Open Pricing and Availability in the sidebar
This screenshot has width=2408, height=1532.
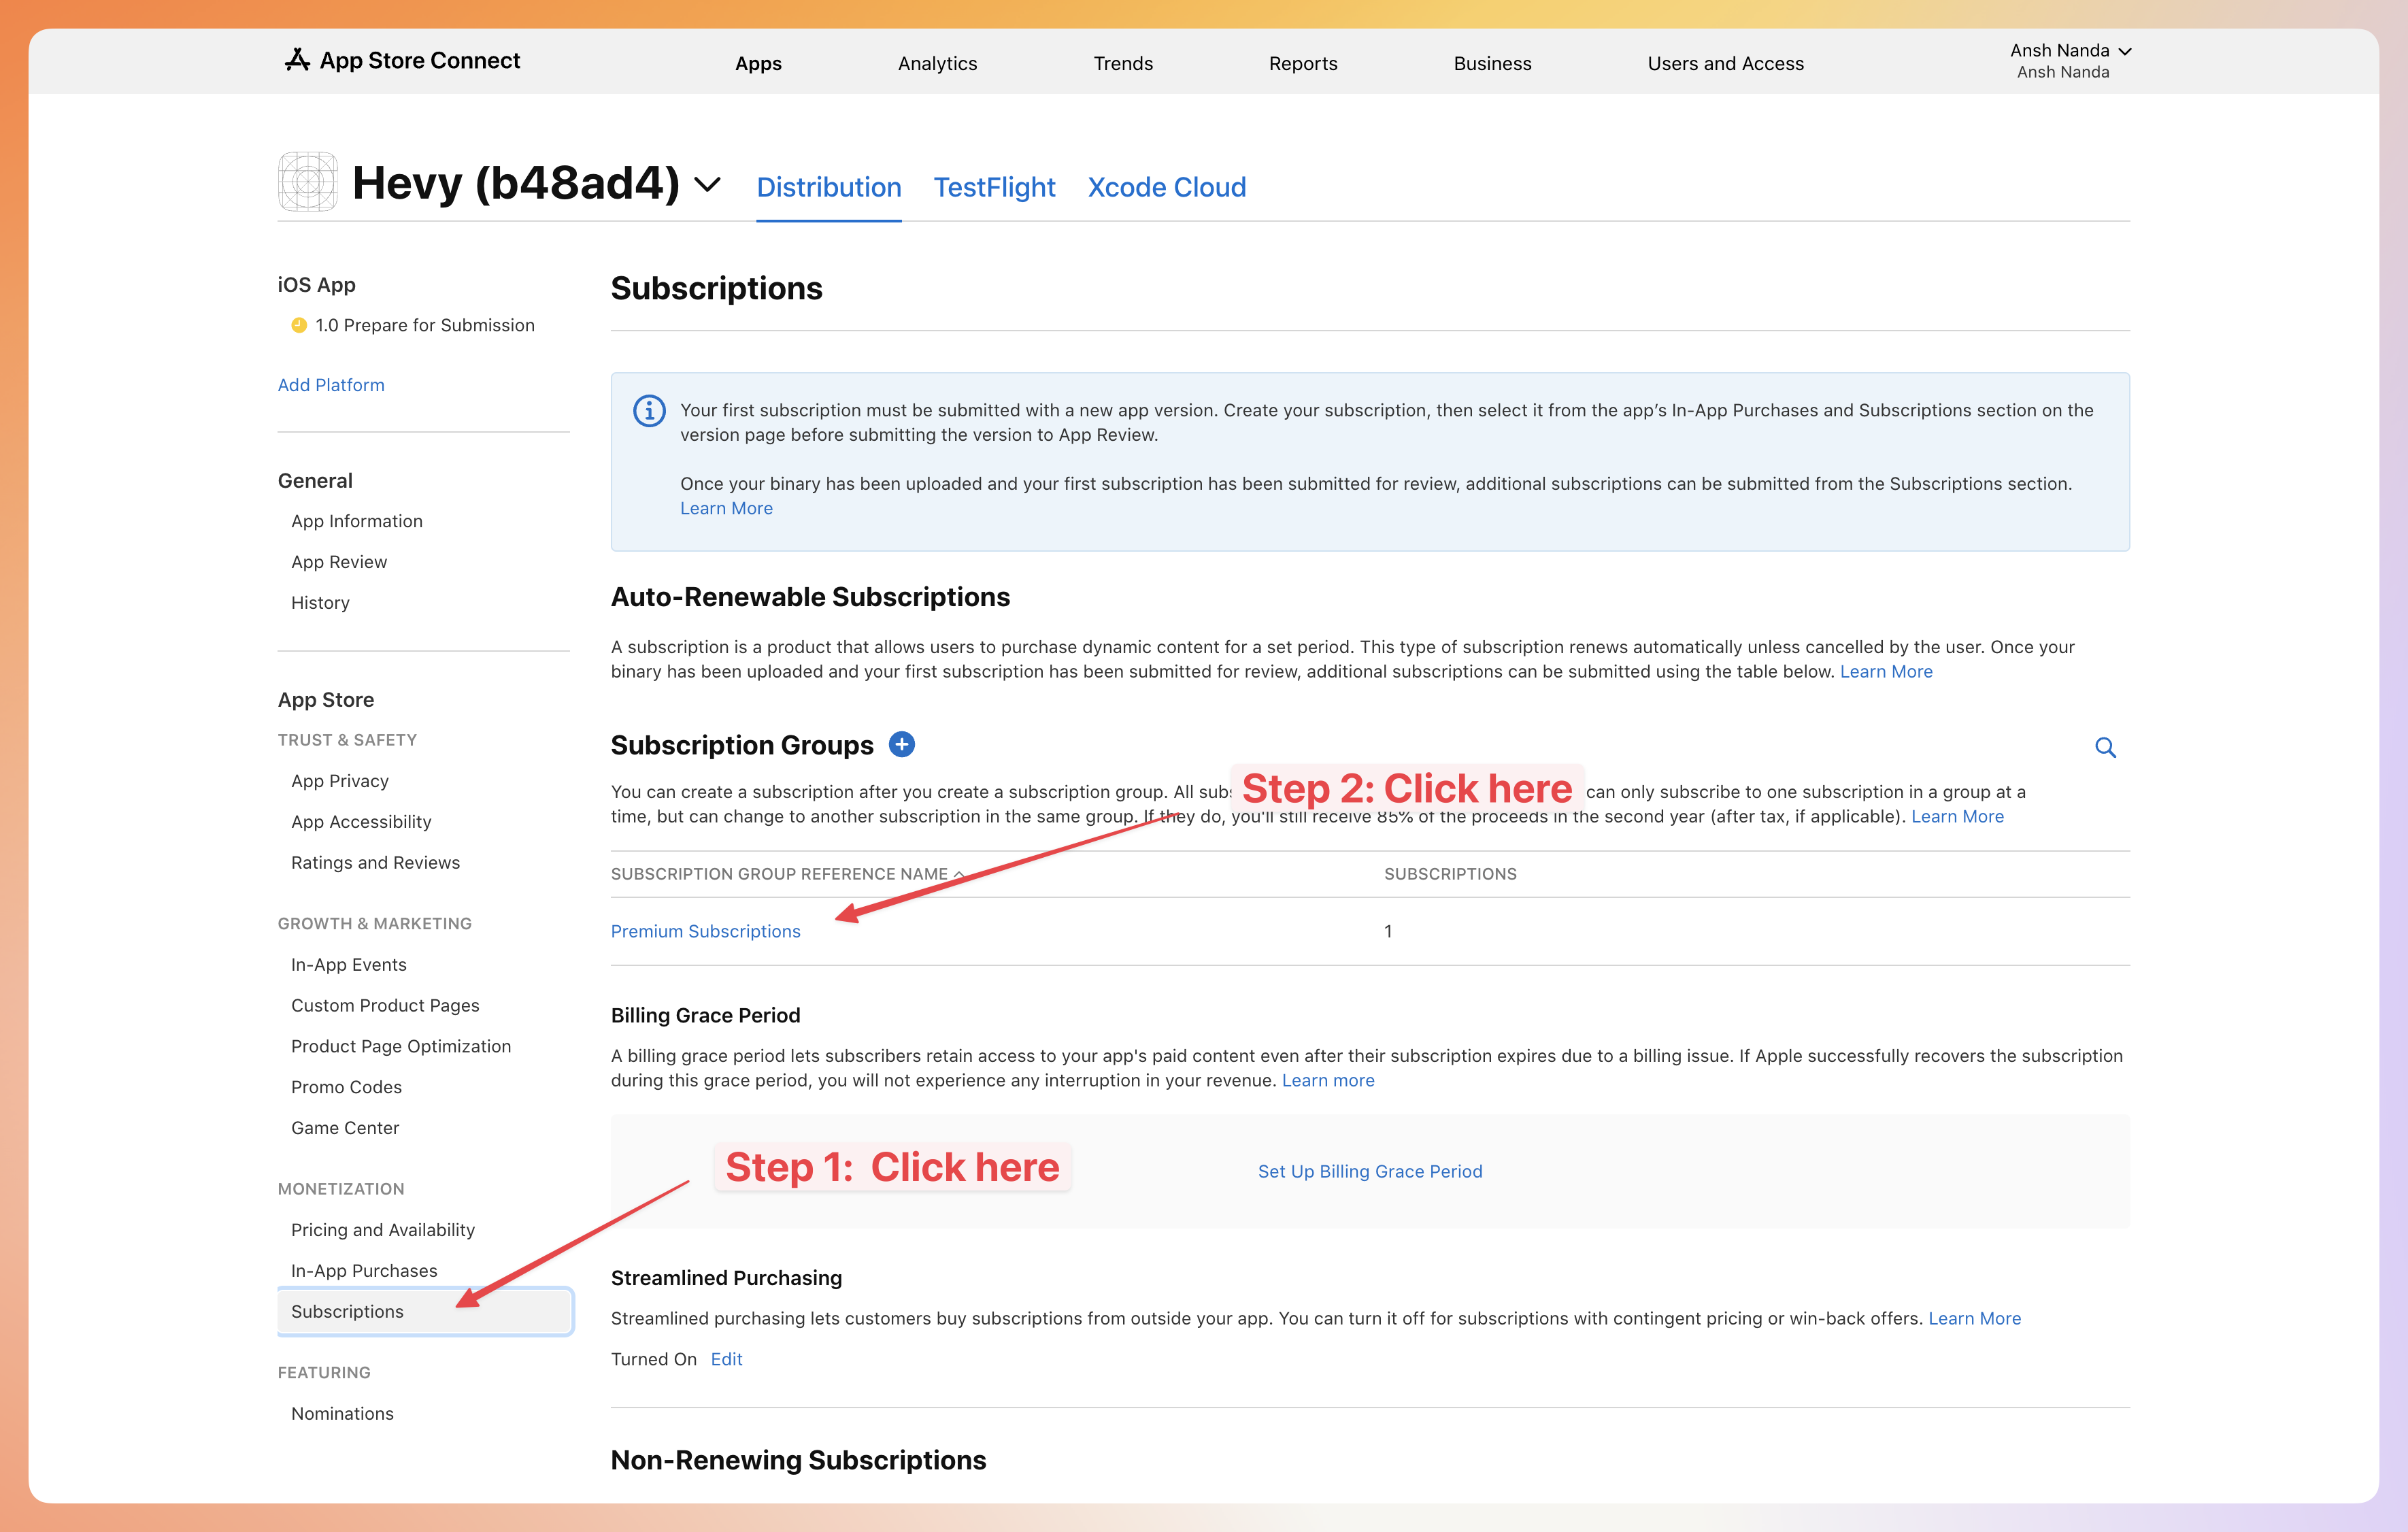383,1229
